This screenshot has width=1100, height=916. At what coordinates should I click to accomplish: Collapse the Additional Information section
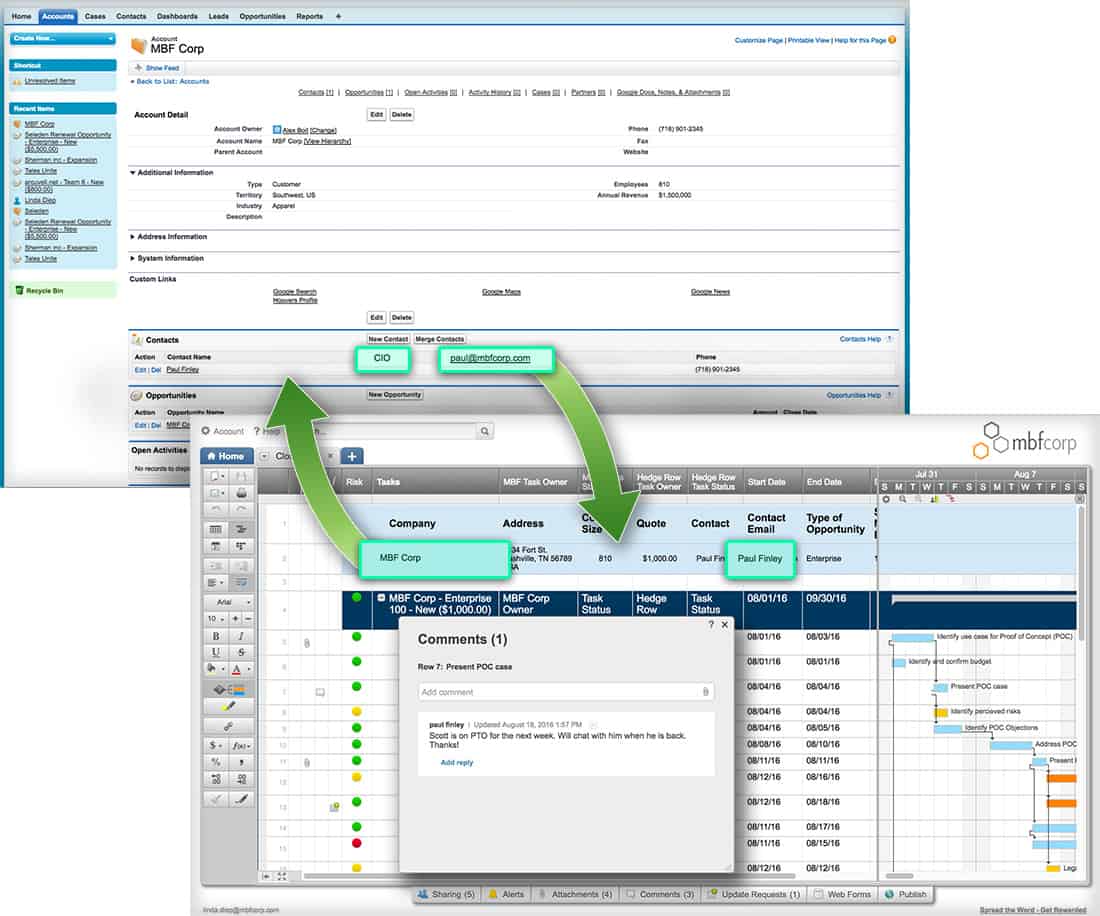[x=133, y=173]
